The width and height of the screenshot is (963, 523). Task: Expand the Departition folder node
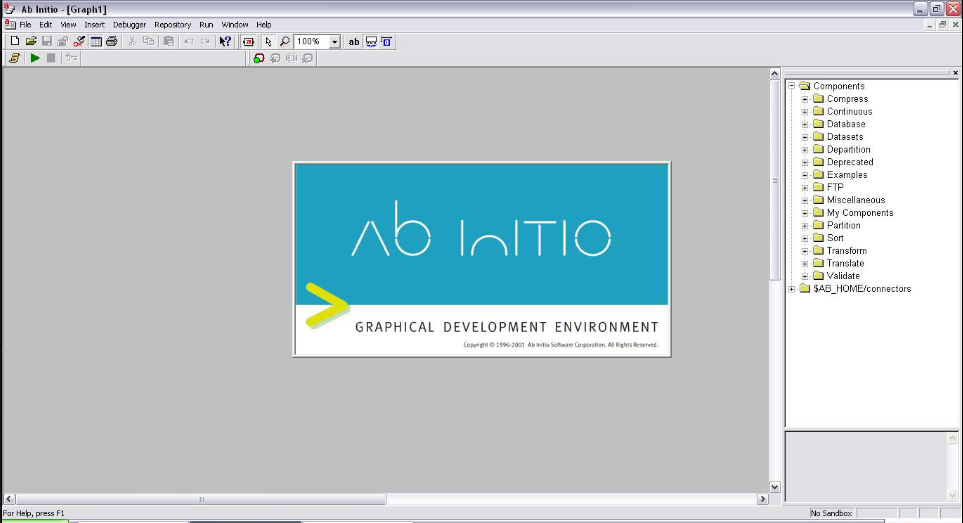[805, 150]
